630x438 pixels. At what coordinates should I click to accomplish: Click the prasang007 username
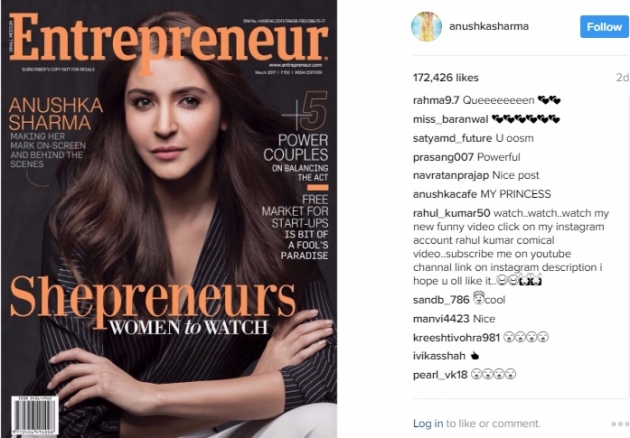point(443,157)
